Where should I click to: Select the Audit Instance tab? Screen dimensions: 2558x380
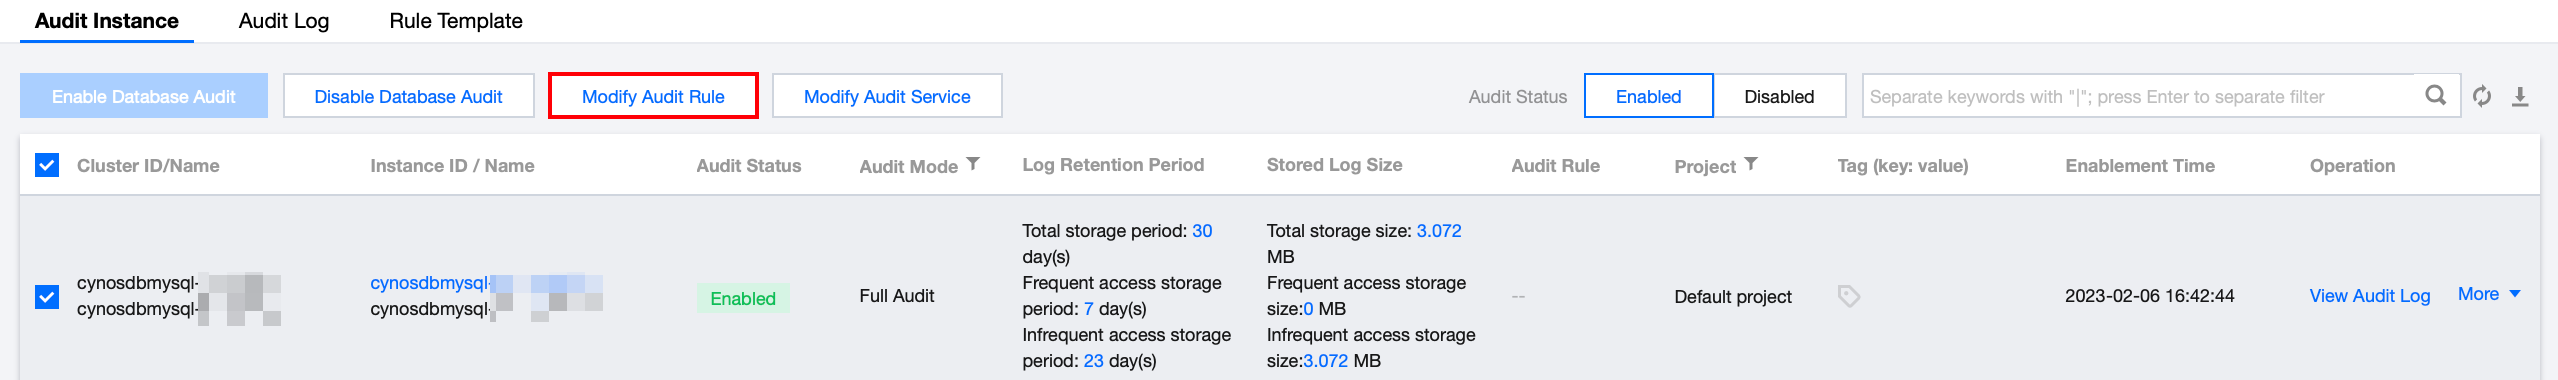(x=107, y=21)
